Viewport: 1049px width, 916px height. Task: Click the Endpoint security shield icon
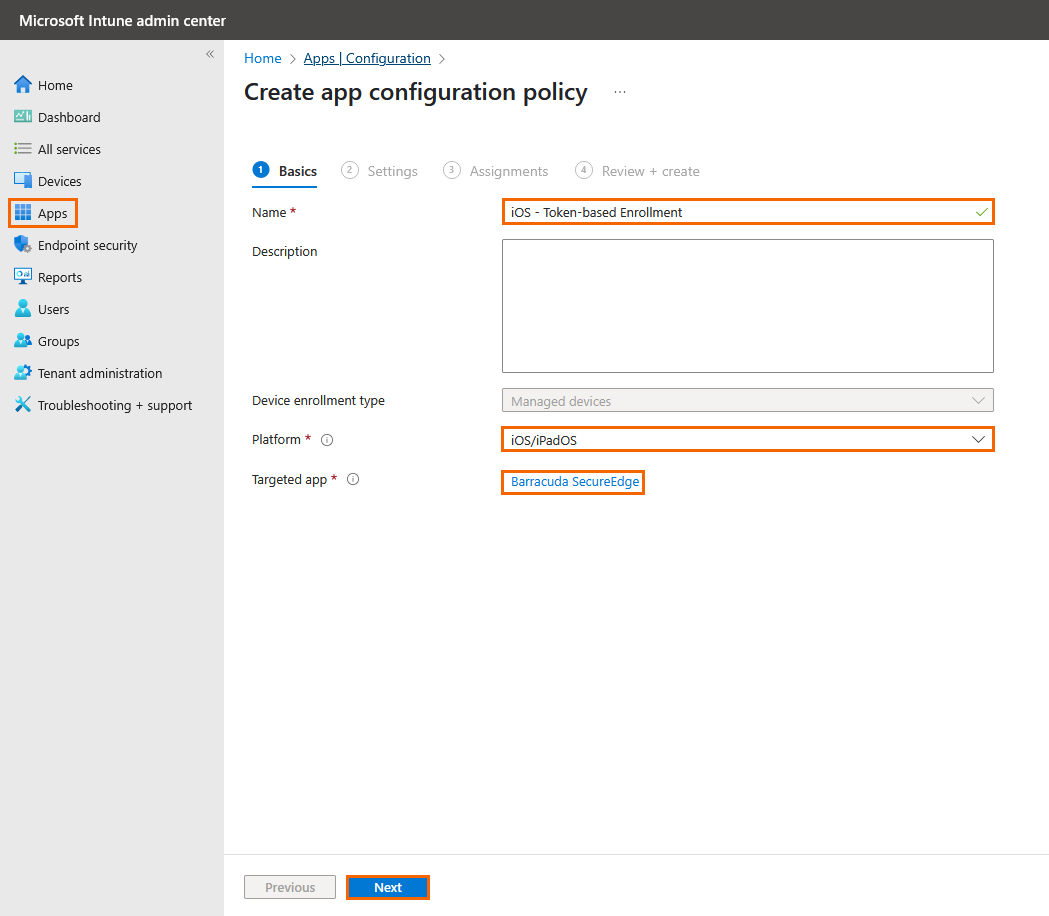23,244
